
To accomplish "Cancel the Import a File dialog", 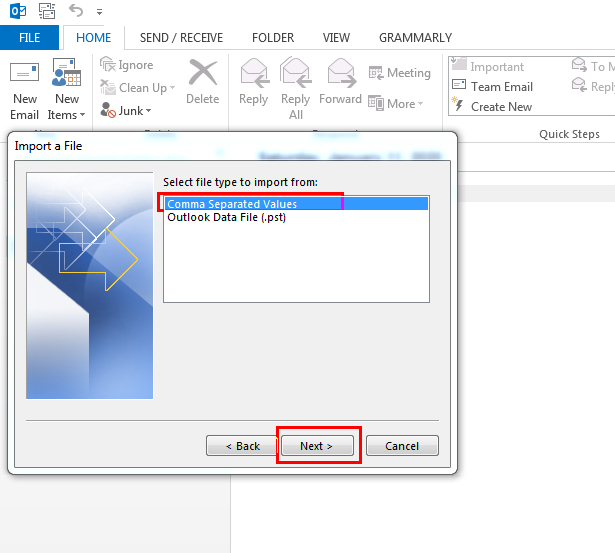I will coord(402,446).
